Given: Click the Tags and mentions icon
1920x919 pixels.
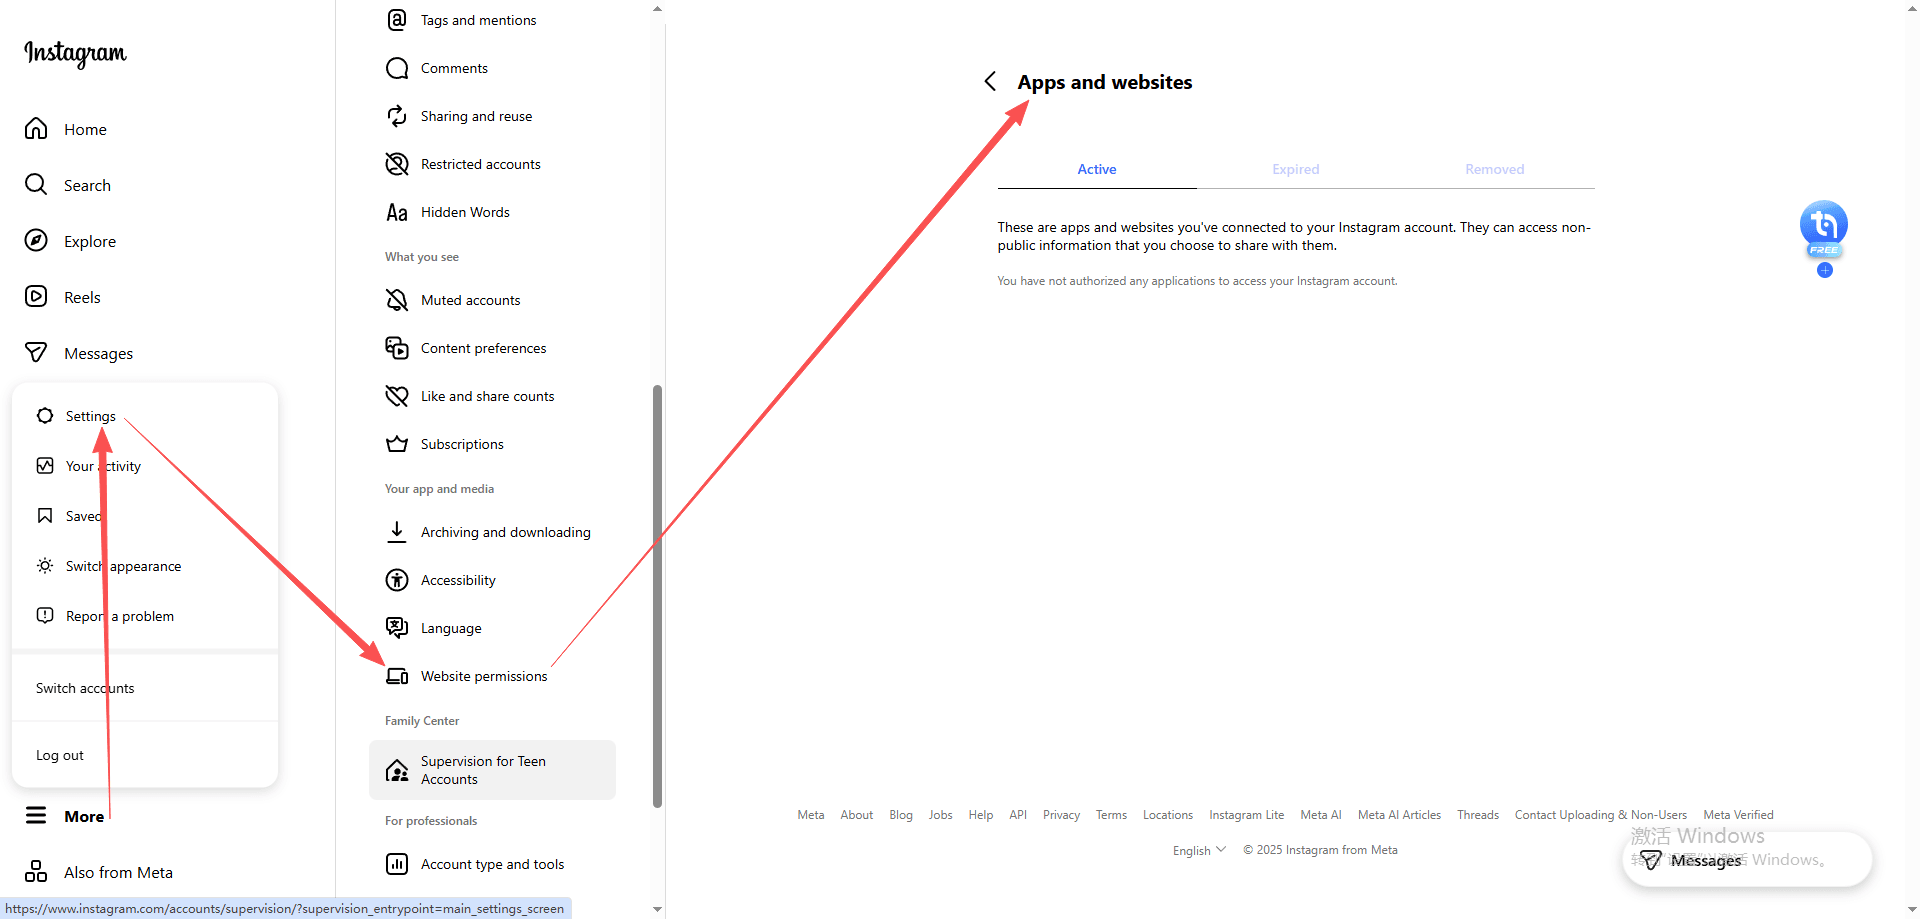Looking at the screenshot, I should click(x=397, y=20).
